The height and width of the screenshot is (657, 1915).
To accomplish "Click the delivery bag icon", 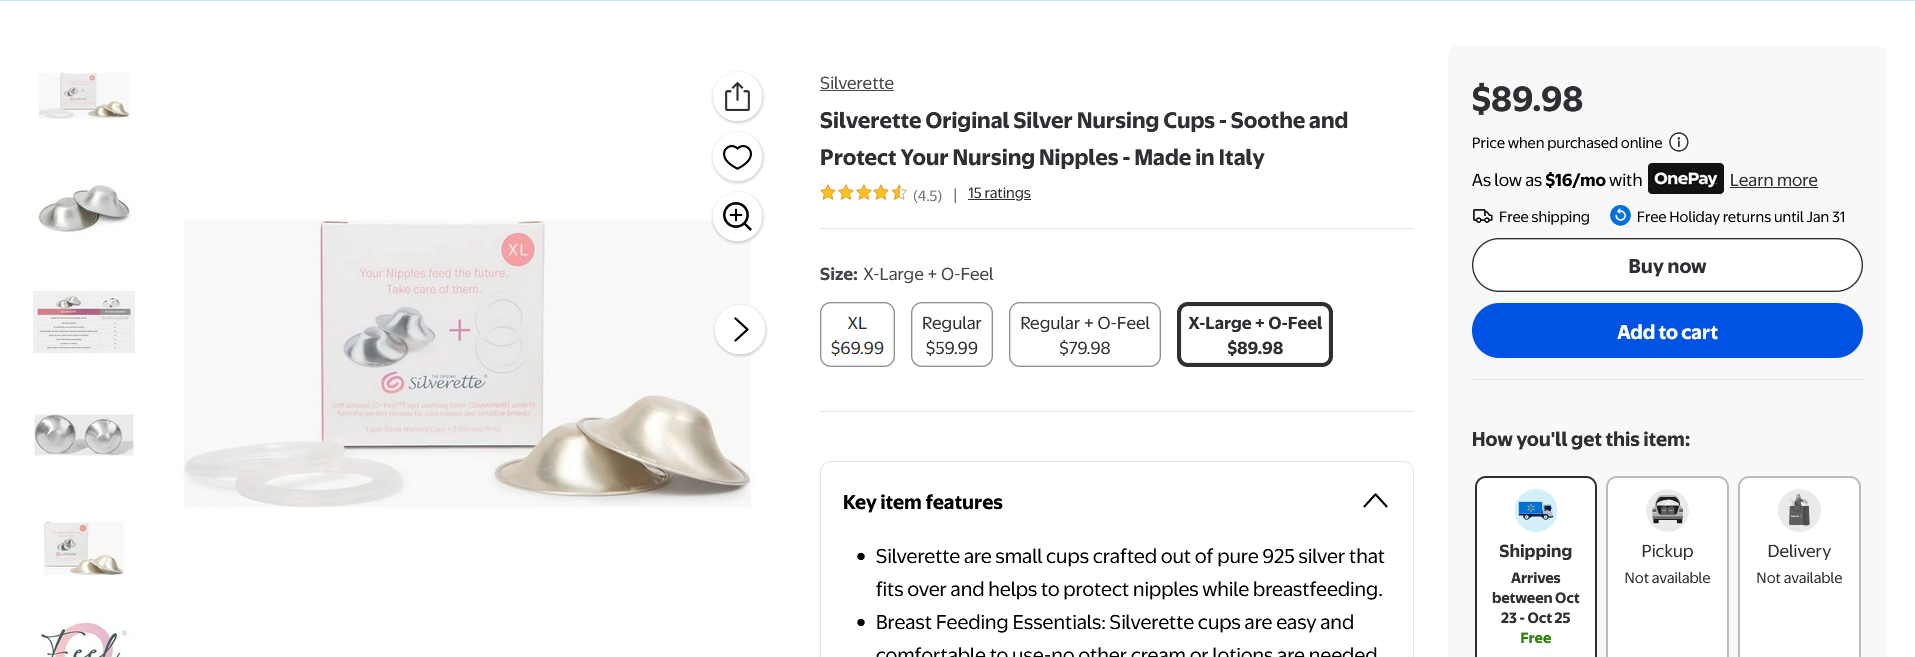I will [1799, 510].
